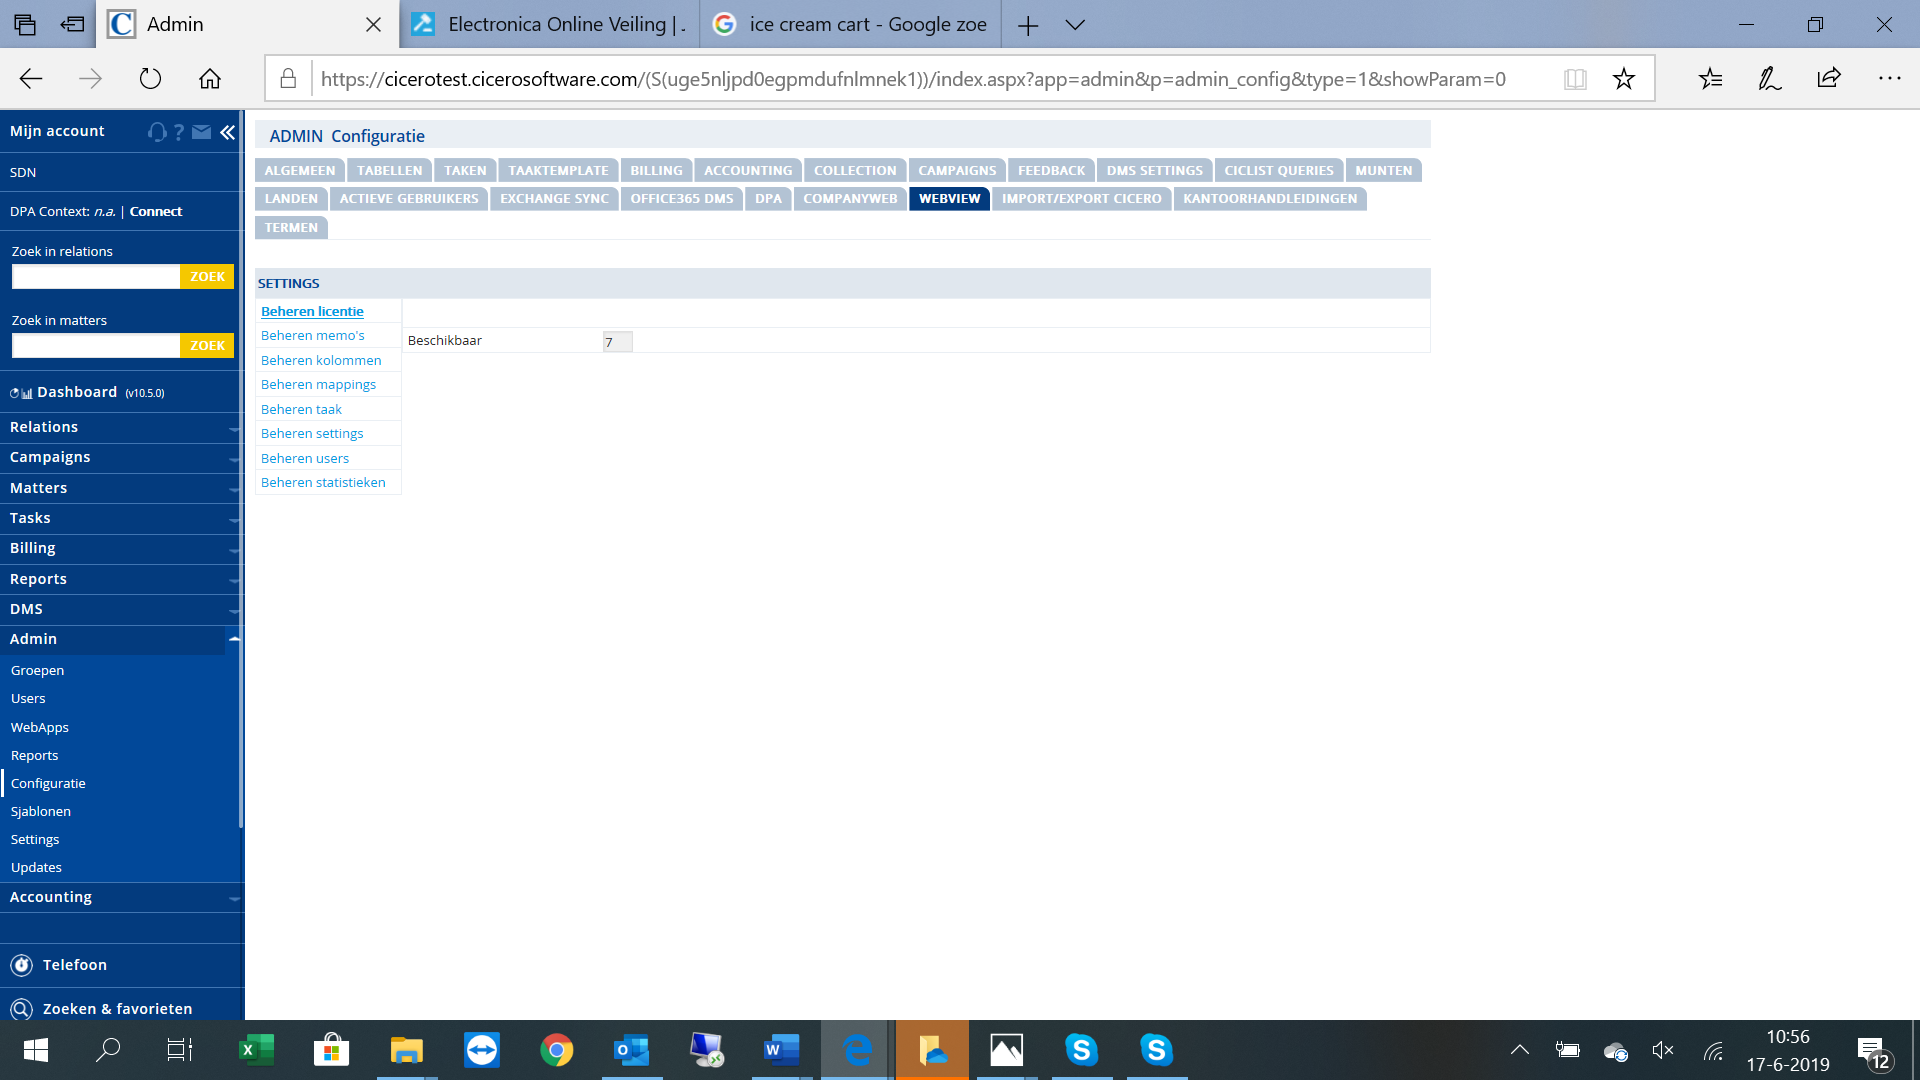Open Zoeken & favorieten search icon
Screen dimensions: 1920x1080
coord(21,1009)
